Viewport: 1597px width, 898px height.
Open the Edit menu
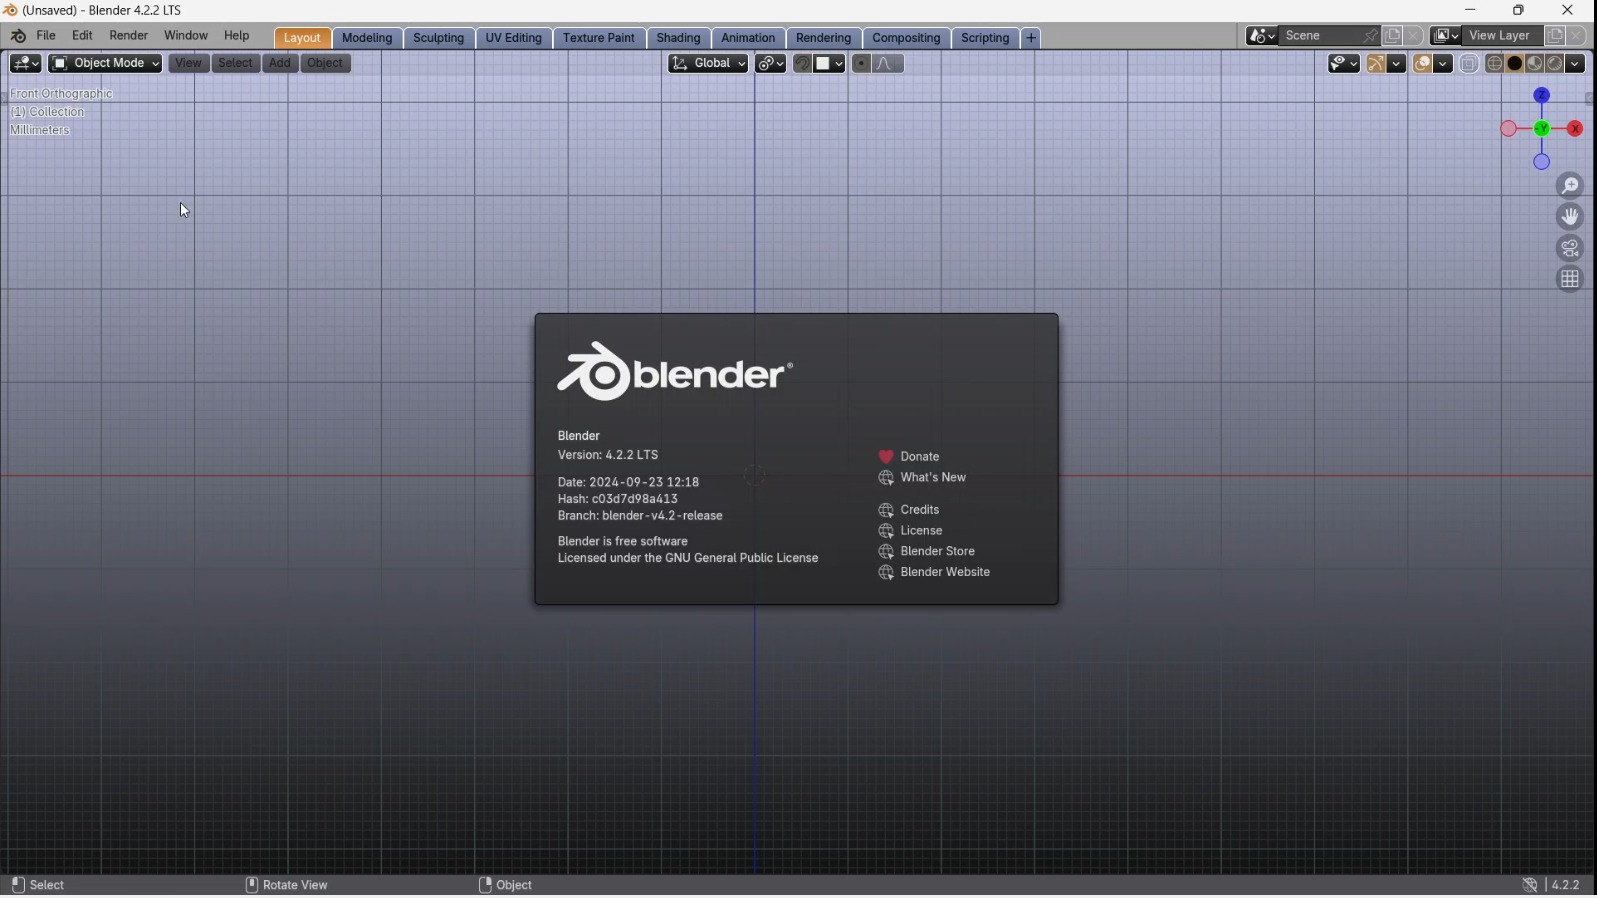pyautogui.click(x=83, y=36)
